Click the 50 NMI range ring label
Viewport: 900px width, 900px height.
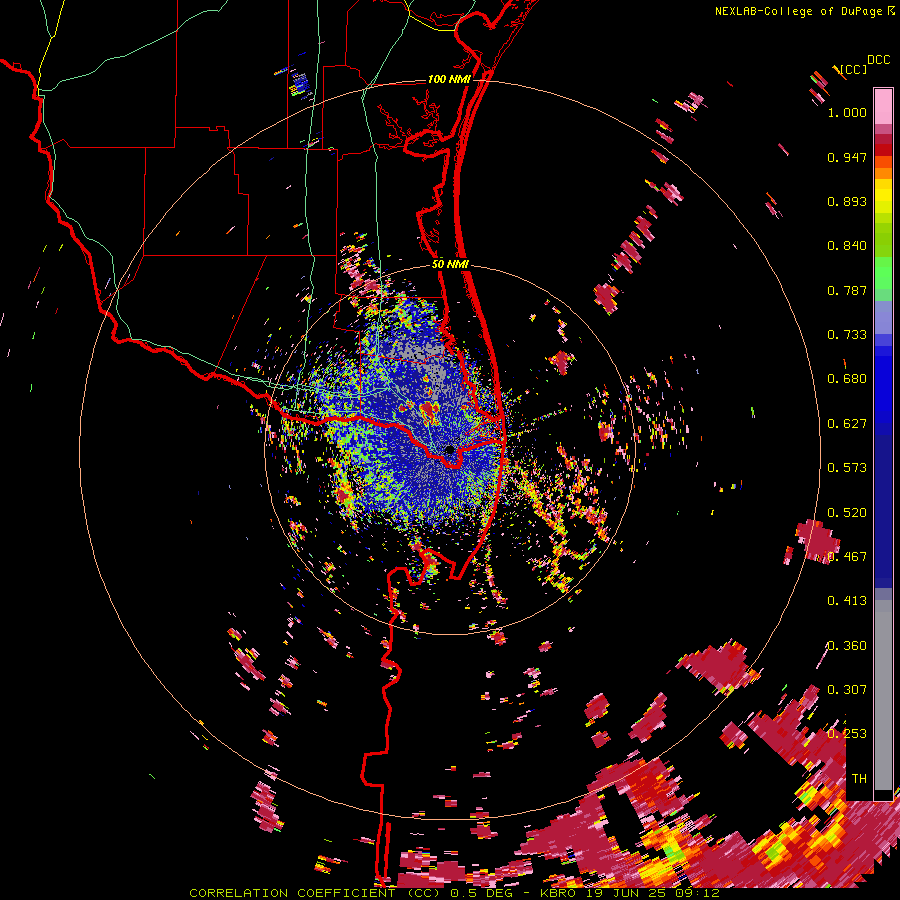450,264
